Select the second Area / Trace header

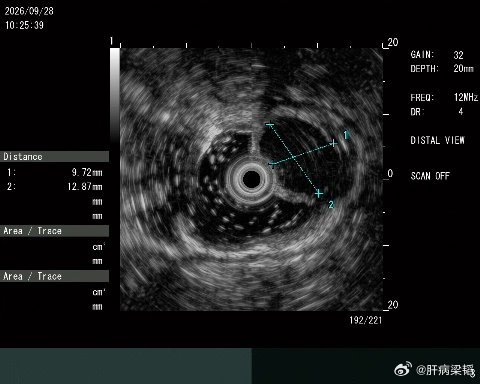click(54, 276)
